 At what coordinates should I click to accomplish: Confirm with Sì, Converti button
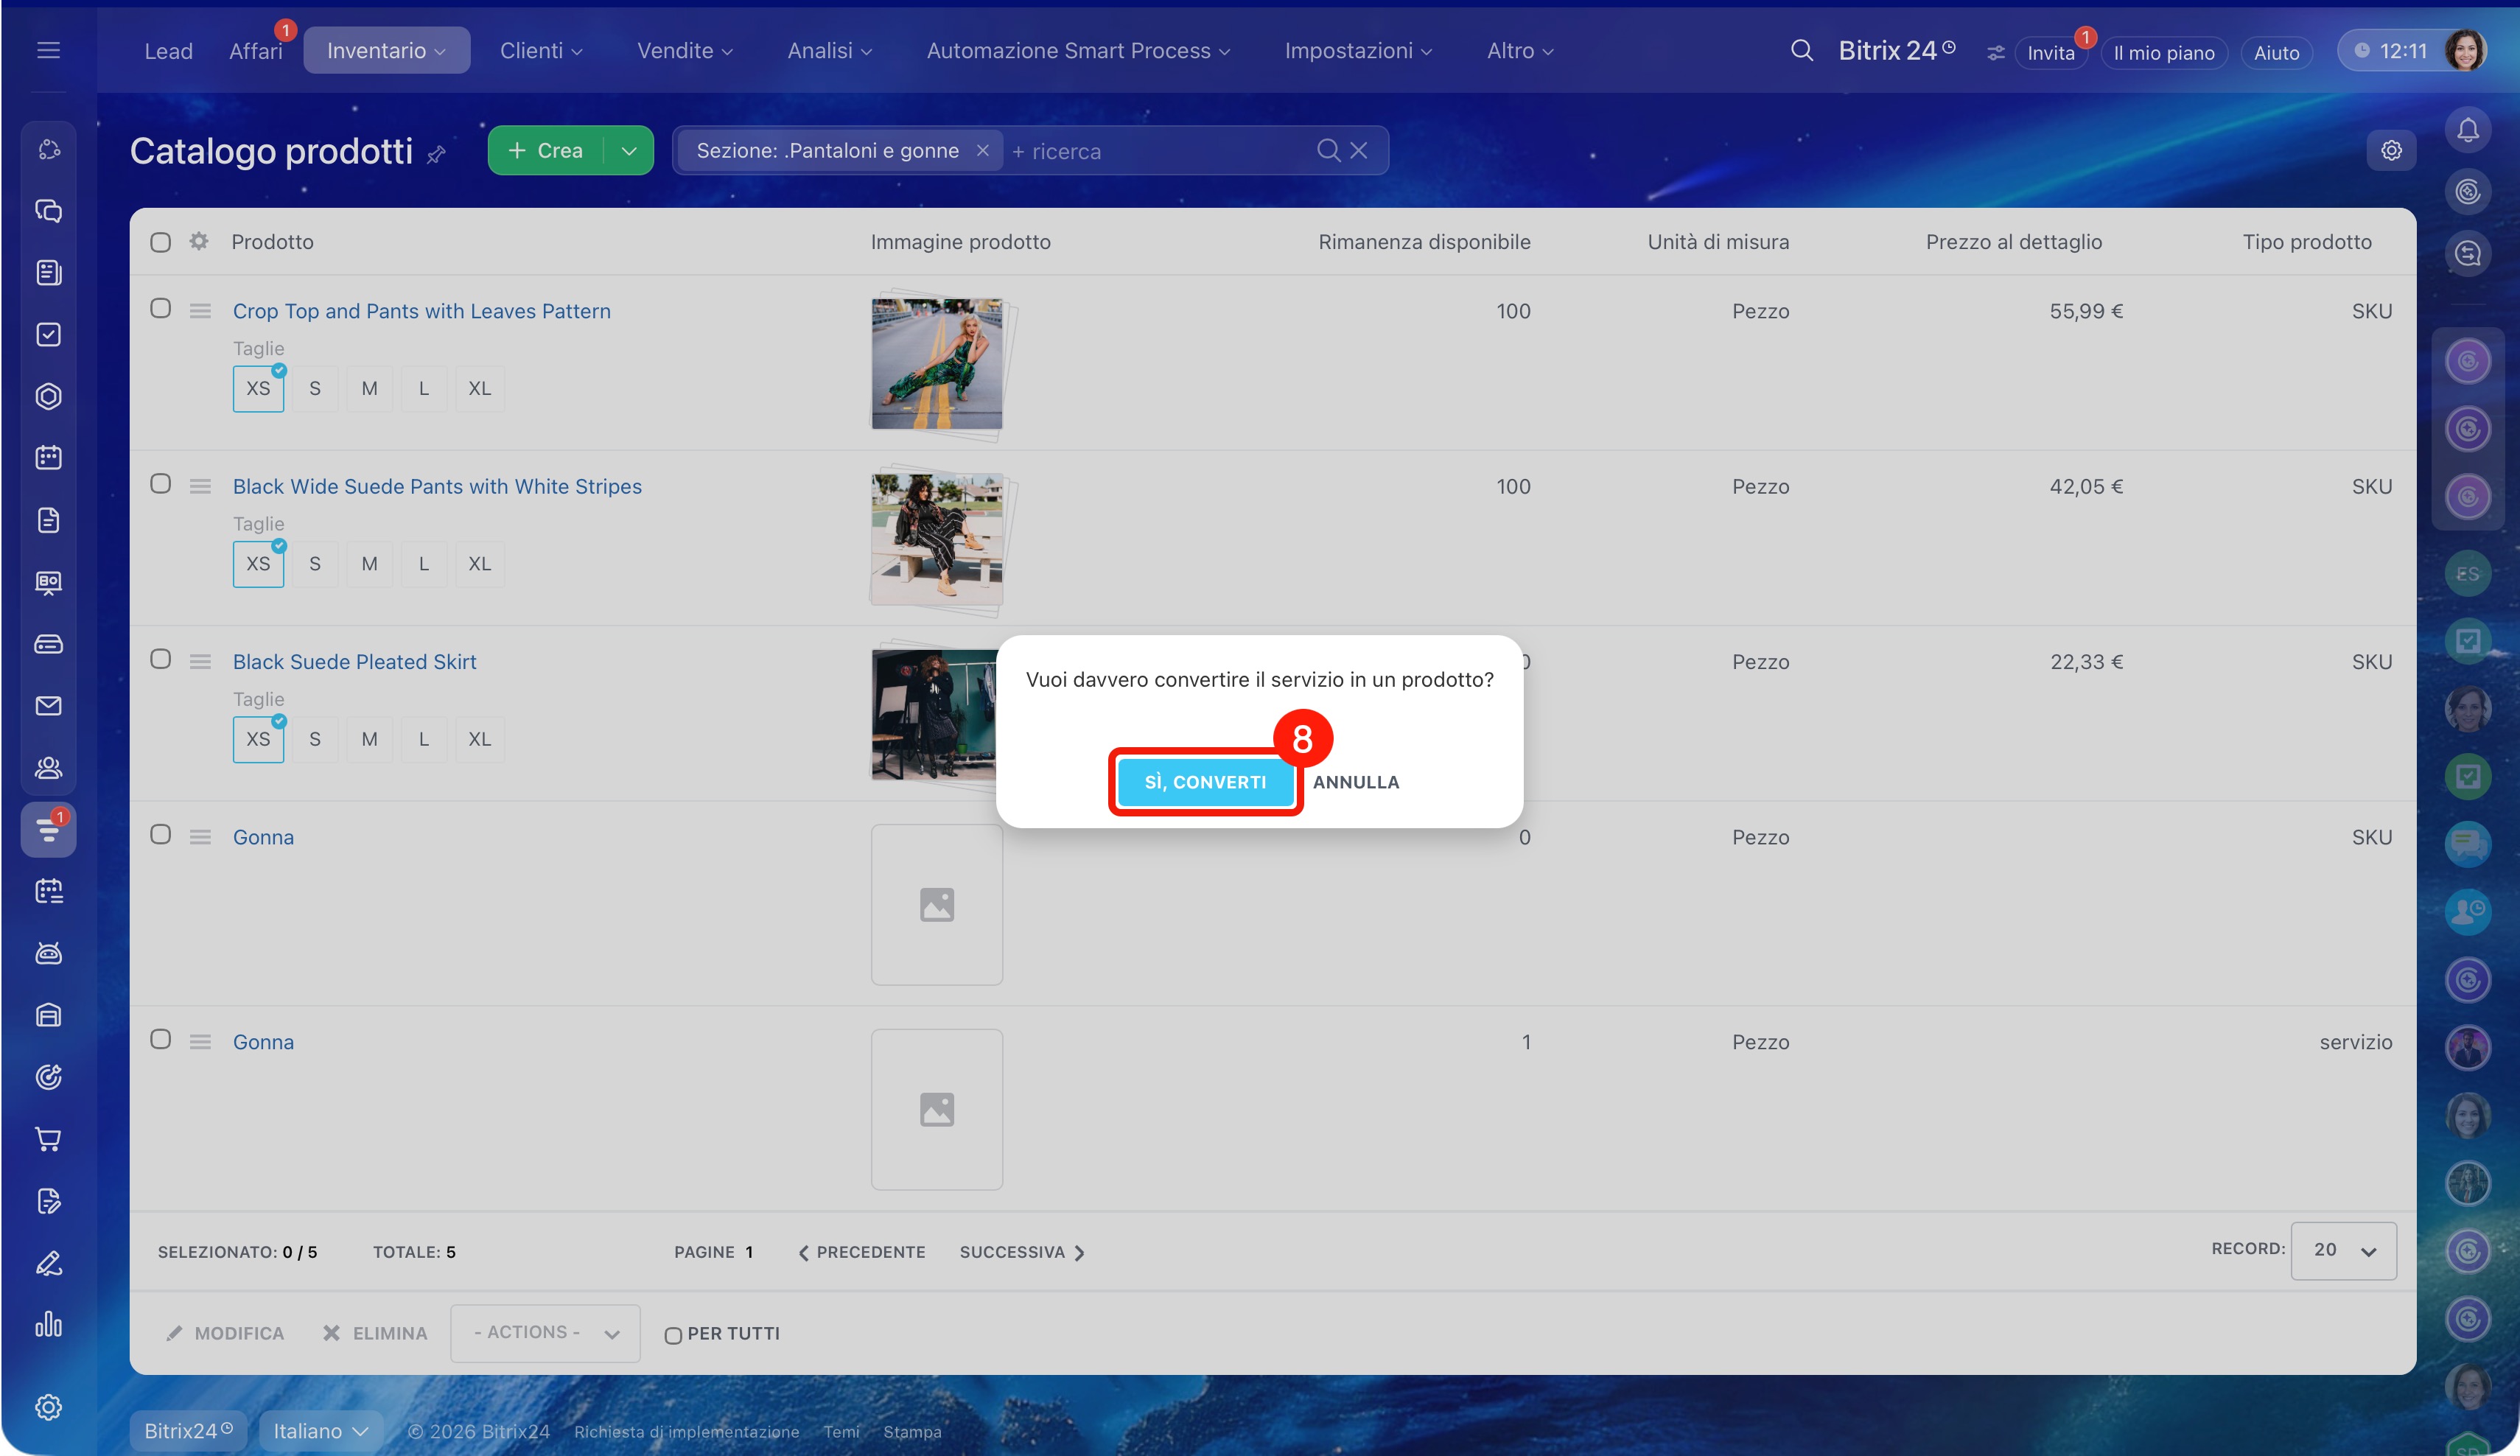pyautogui.click(x=1205, y=782)
